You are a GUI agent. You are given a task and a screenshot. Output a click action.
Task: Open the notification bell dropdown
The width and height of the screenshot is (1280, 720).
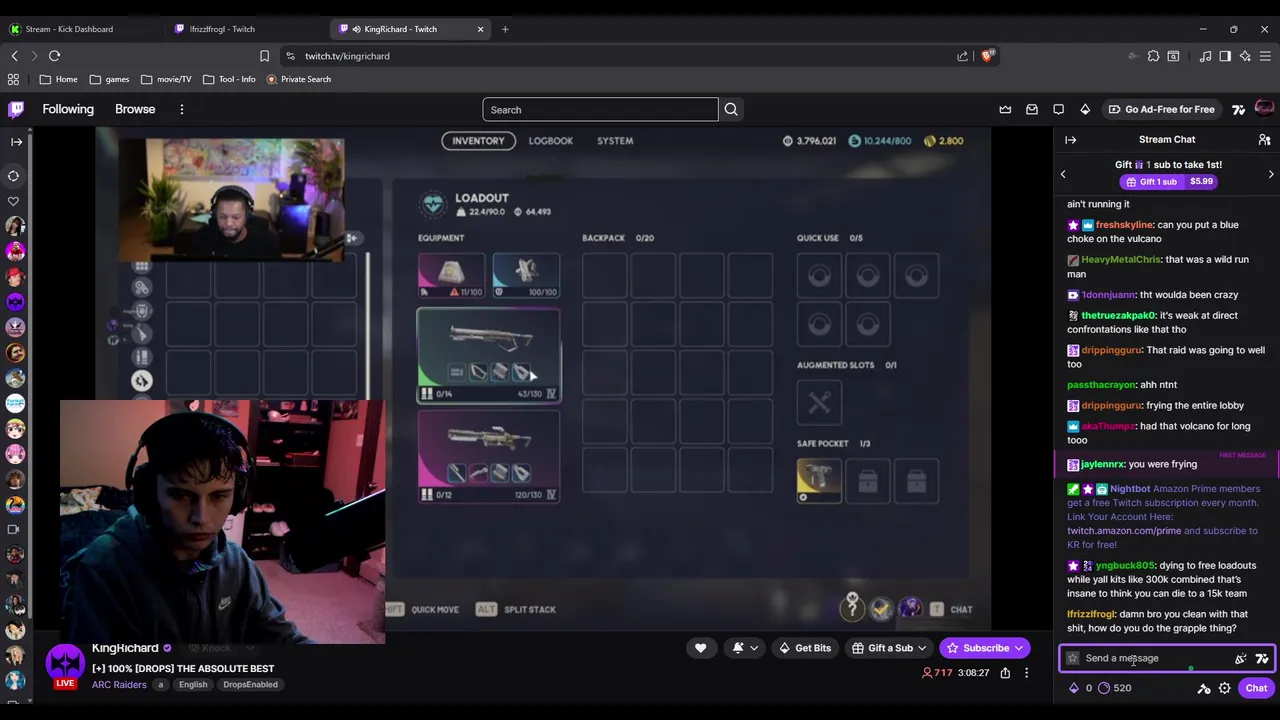(x=744, y=648)
